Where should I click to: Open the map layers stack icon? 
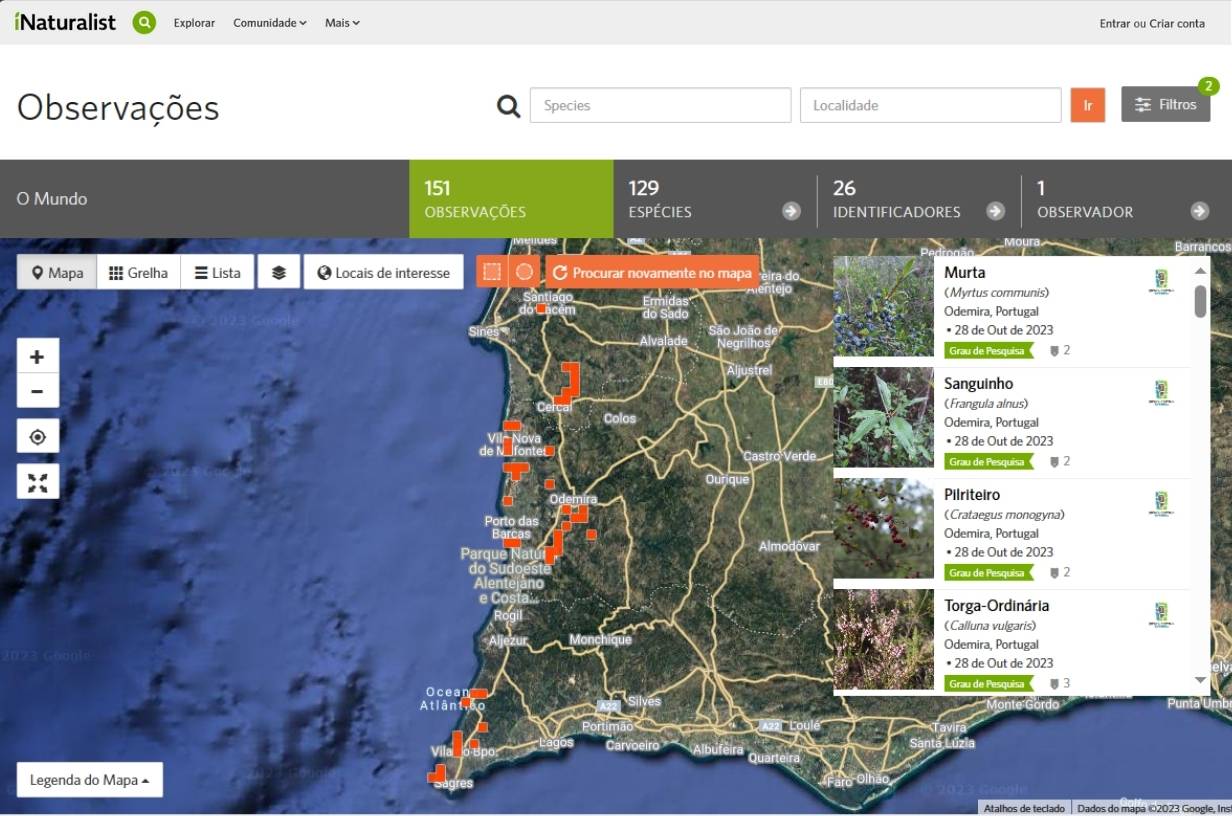pyautogui.click(x=279, y=272)
